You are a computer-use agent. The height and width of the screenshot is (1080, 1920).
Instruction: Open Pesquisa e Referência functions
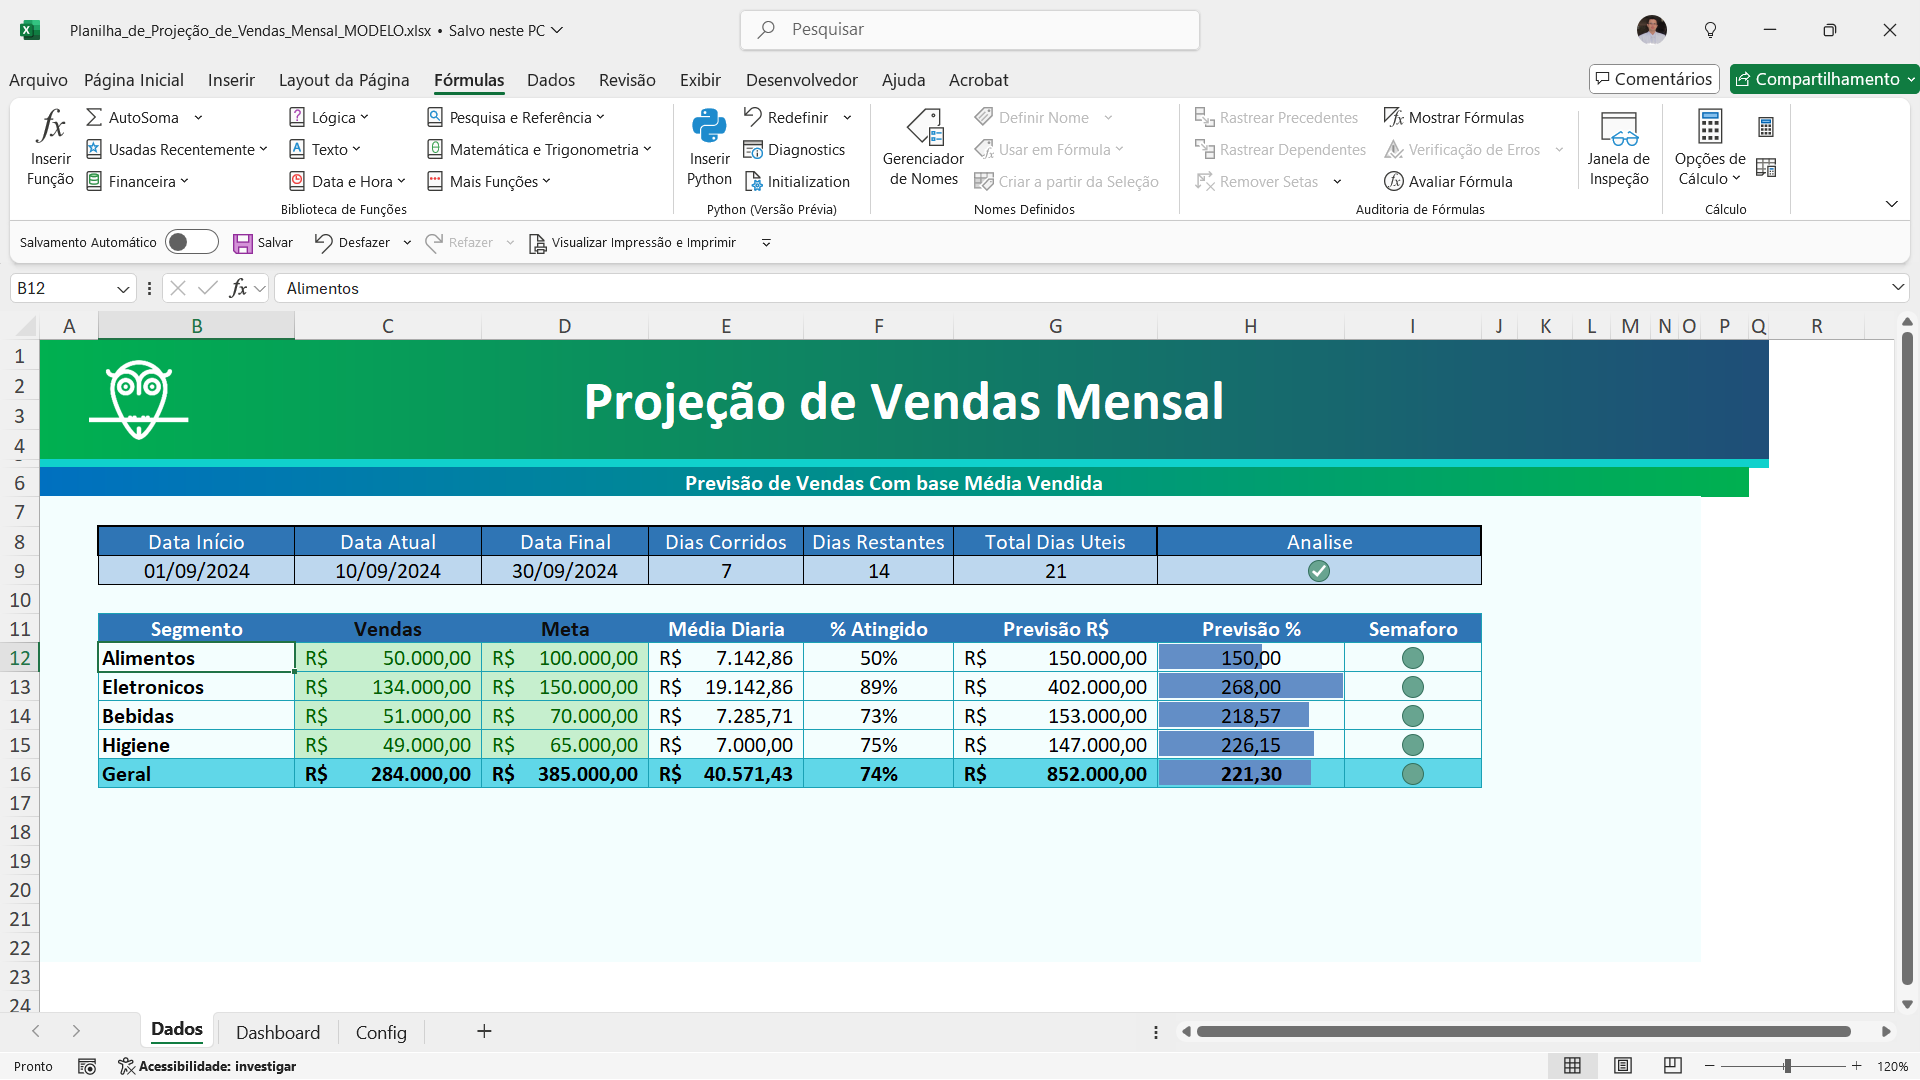[516, 117]
